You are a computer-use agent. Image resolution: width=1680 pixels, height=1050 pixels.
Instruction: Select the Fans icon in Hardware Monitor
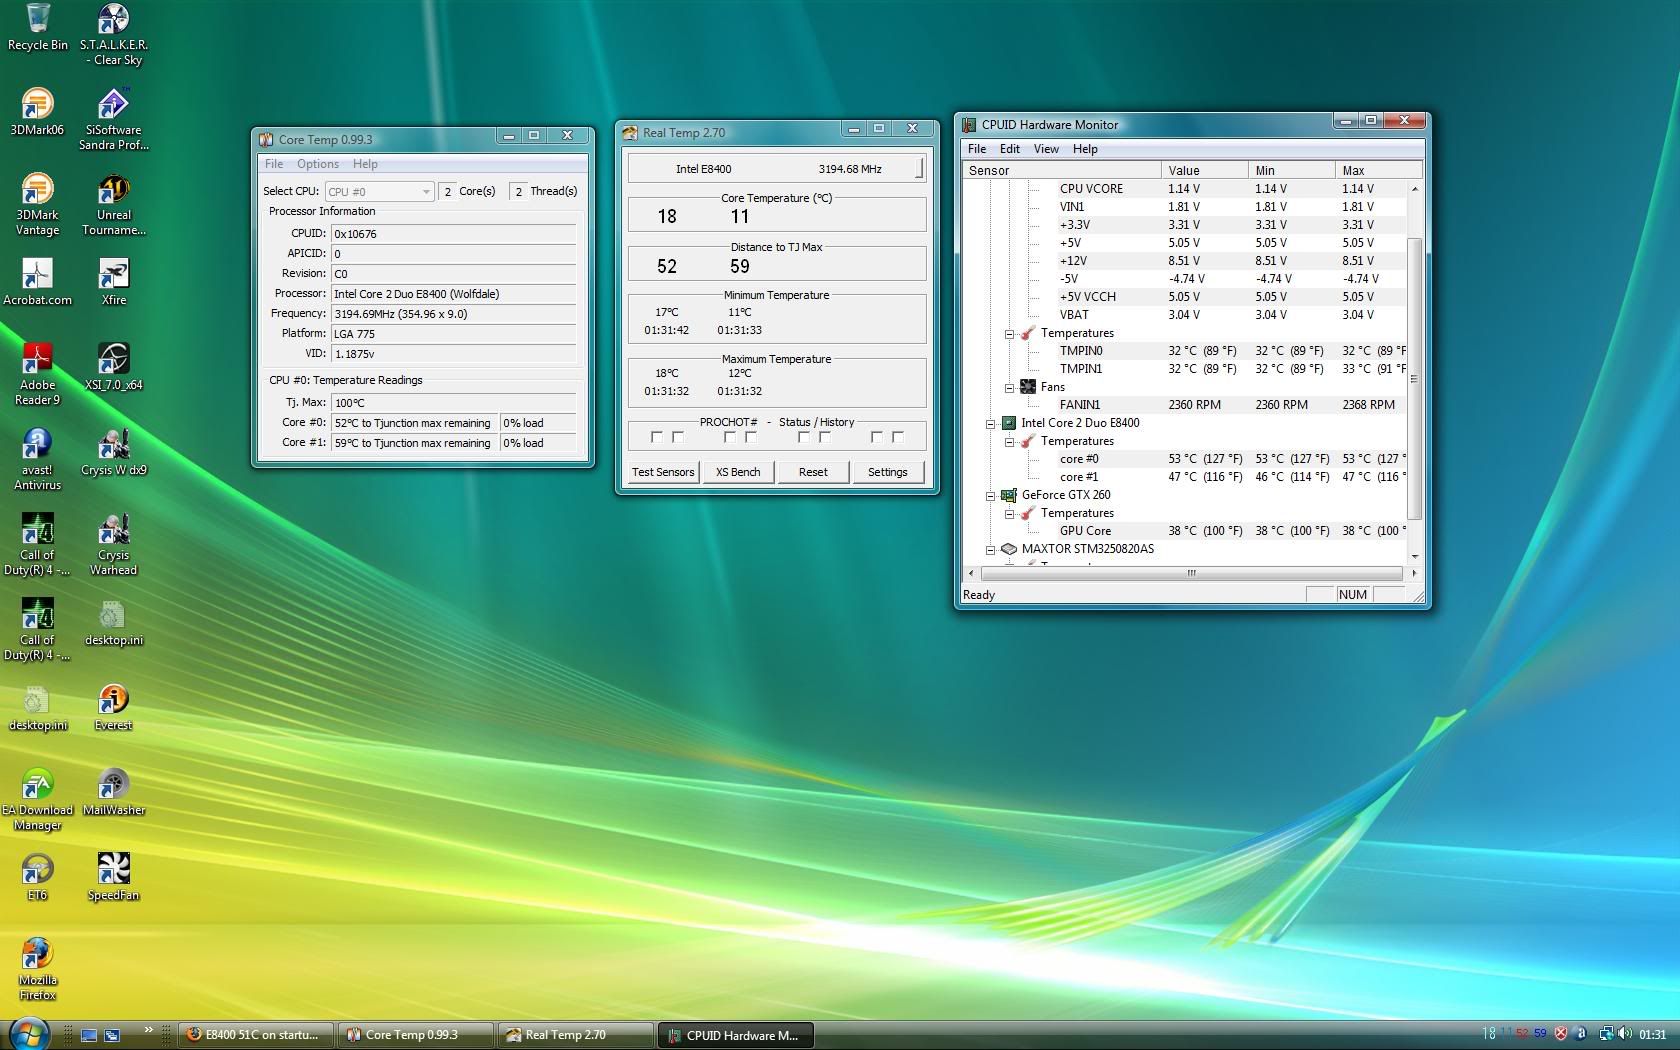coord(1028,386)
